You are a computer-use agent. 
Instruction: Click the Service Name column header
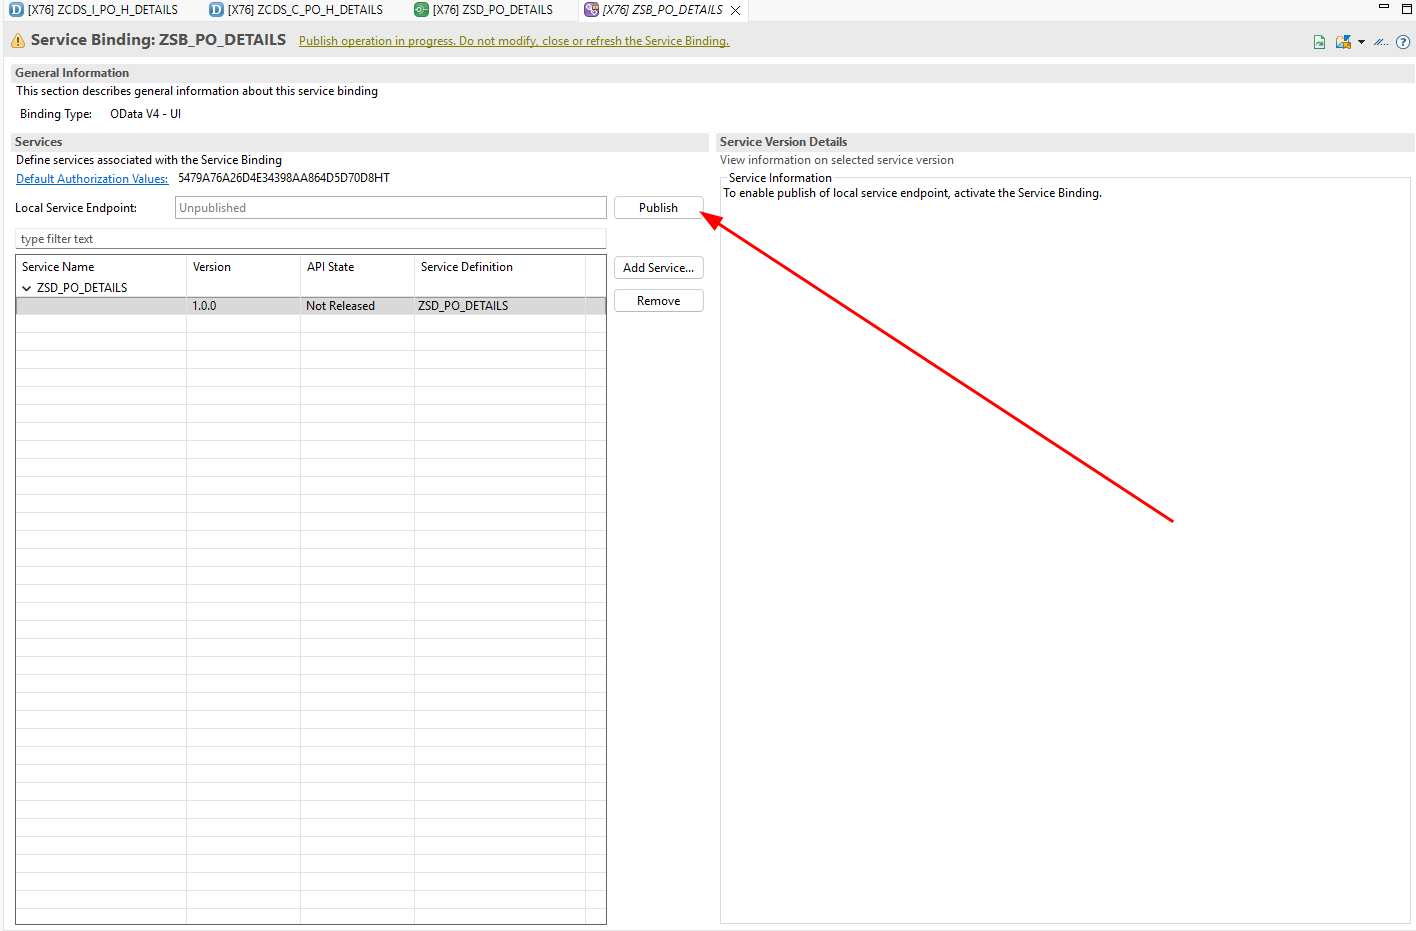click(101, 267)
